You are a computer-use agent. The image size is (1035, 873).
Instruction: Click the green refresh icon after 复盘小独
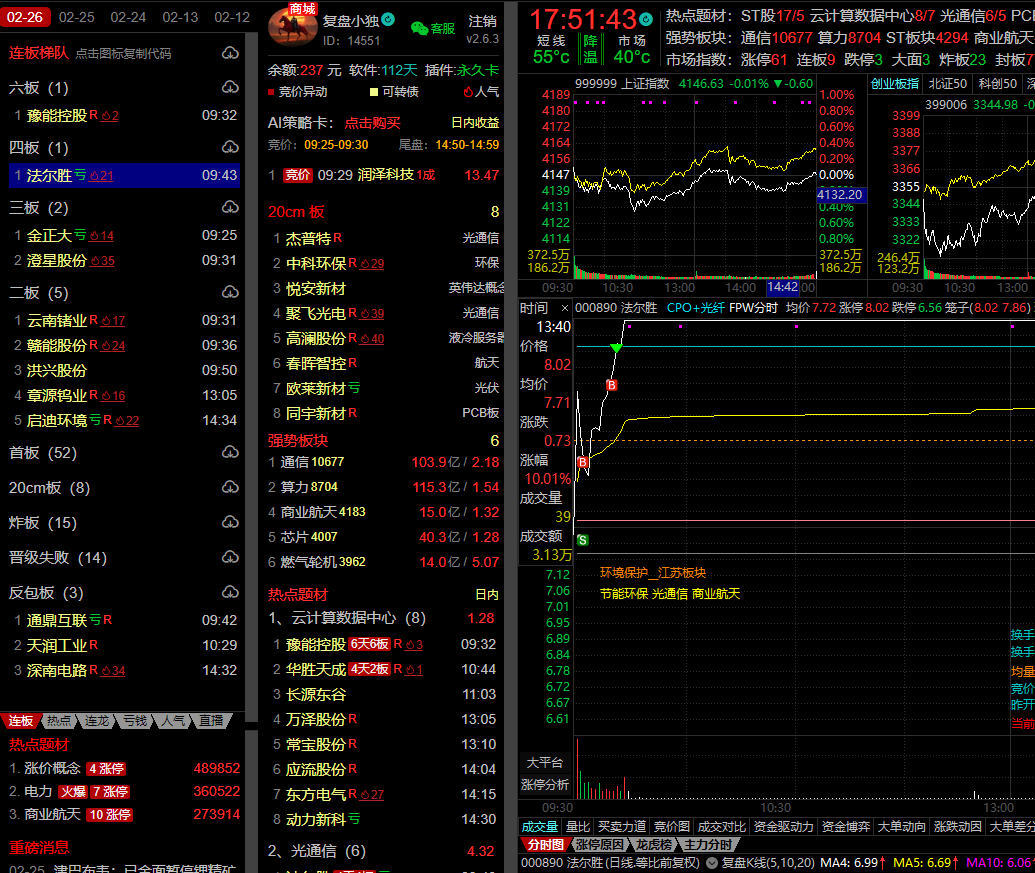coord(388,20)
